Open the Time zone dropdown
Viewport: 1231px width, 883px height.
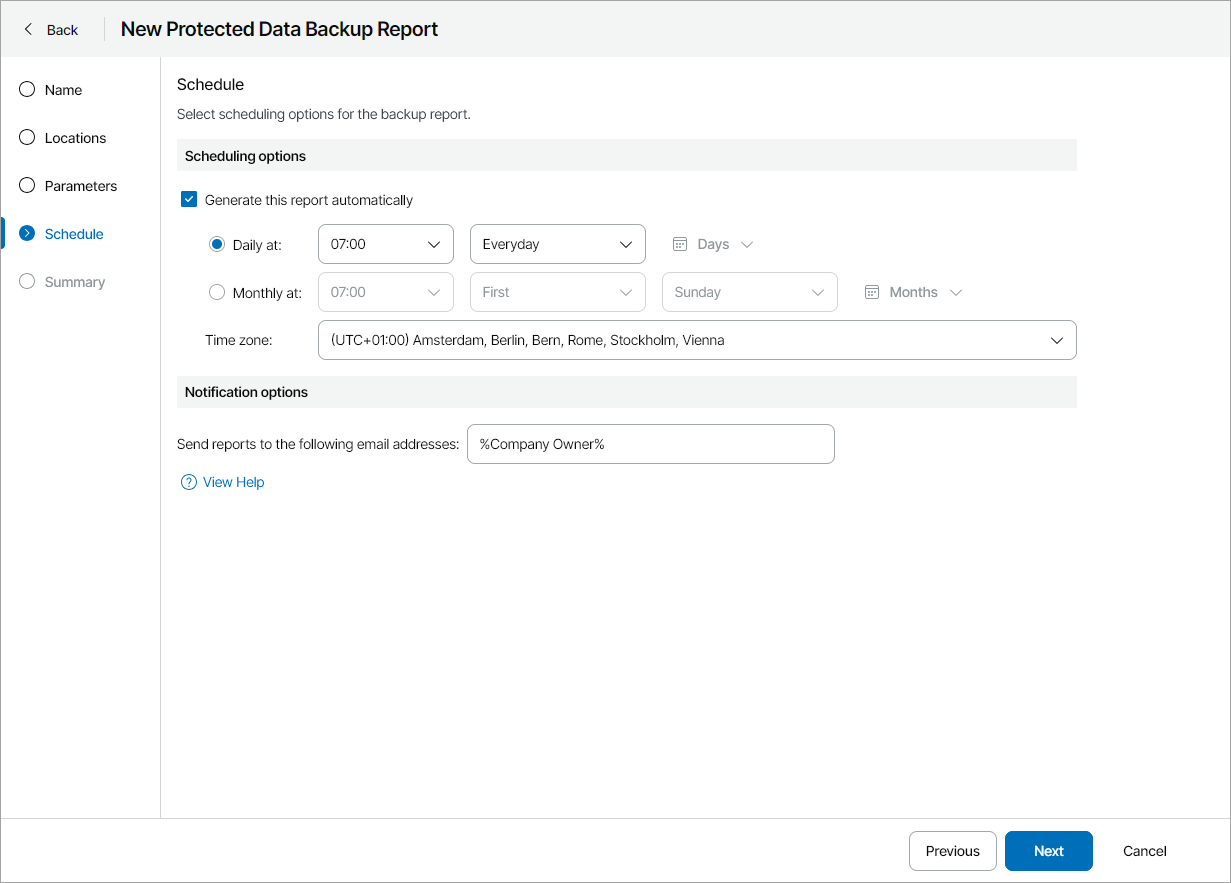696,340
